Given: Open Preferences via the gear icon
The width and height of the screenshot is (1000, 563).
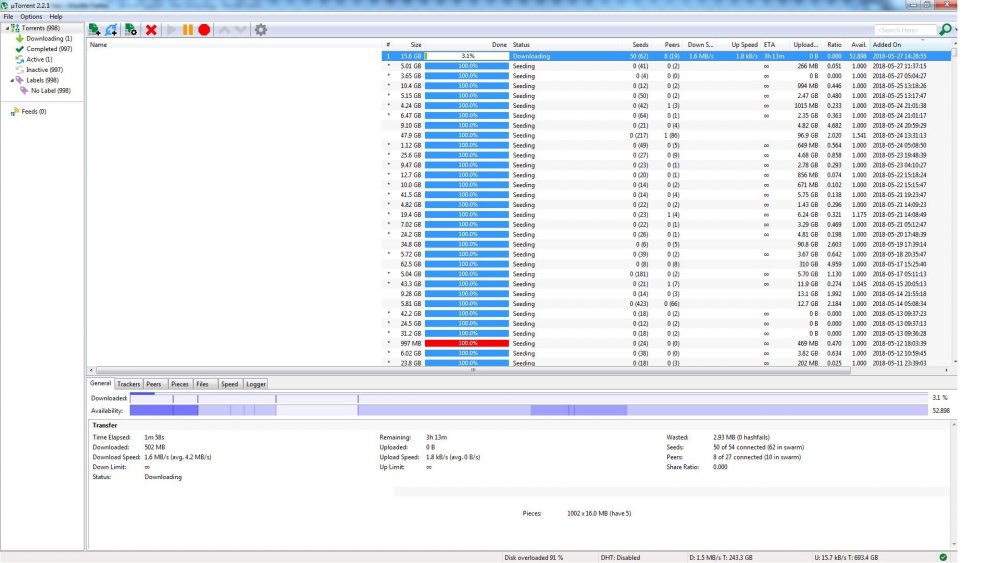Looking at the screenshot, I should click(x=261, y=29).
